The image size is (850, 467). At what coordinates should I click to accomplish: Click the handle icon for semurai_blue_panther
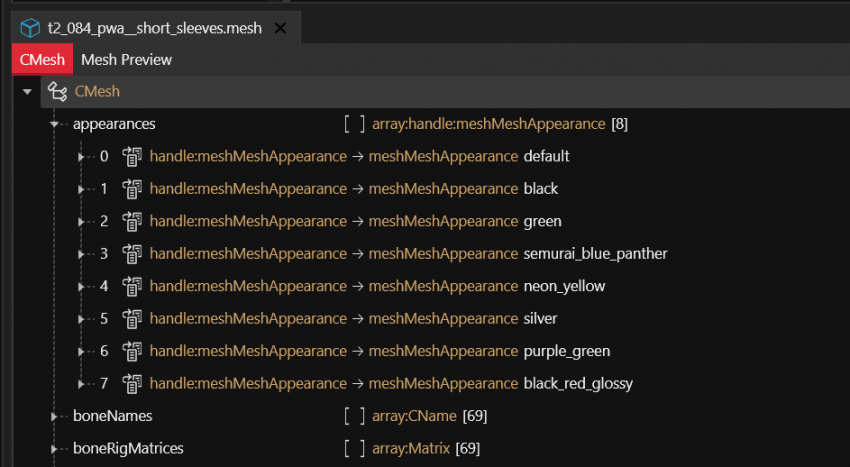[x=132, y=254]
